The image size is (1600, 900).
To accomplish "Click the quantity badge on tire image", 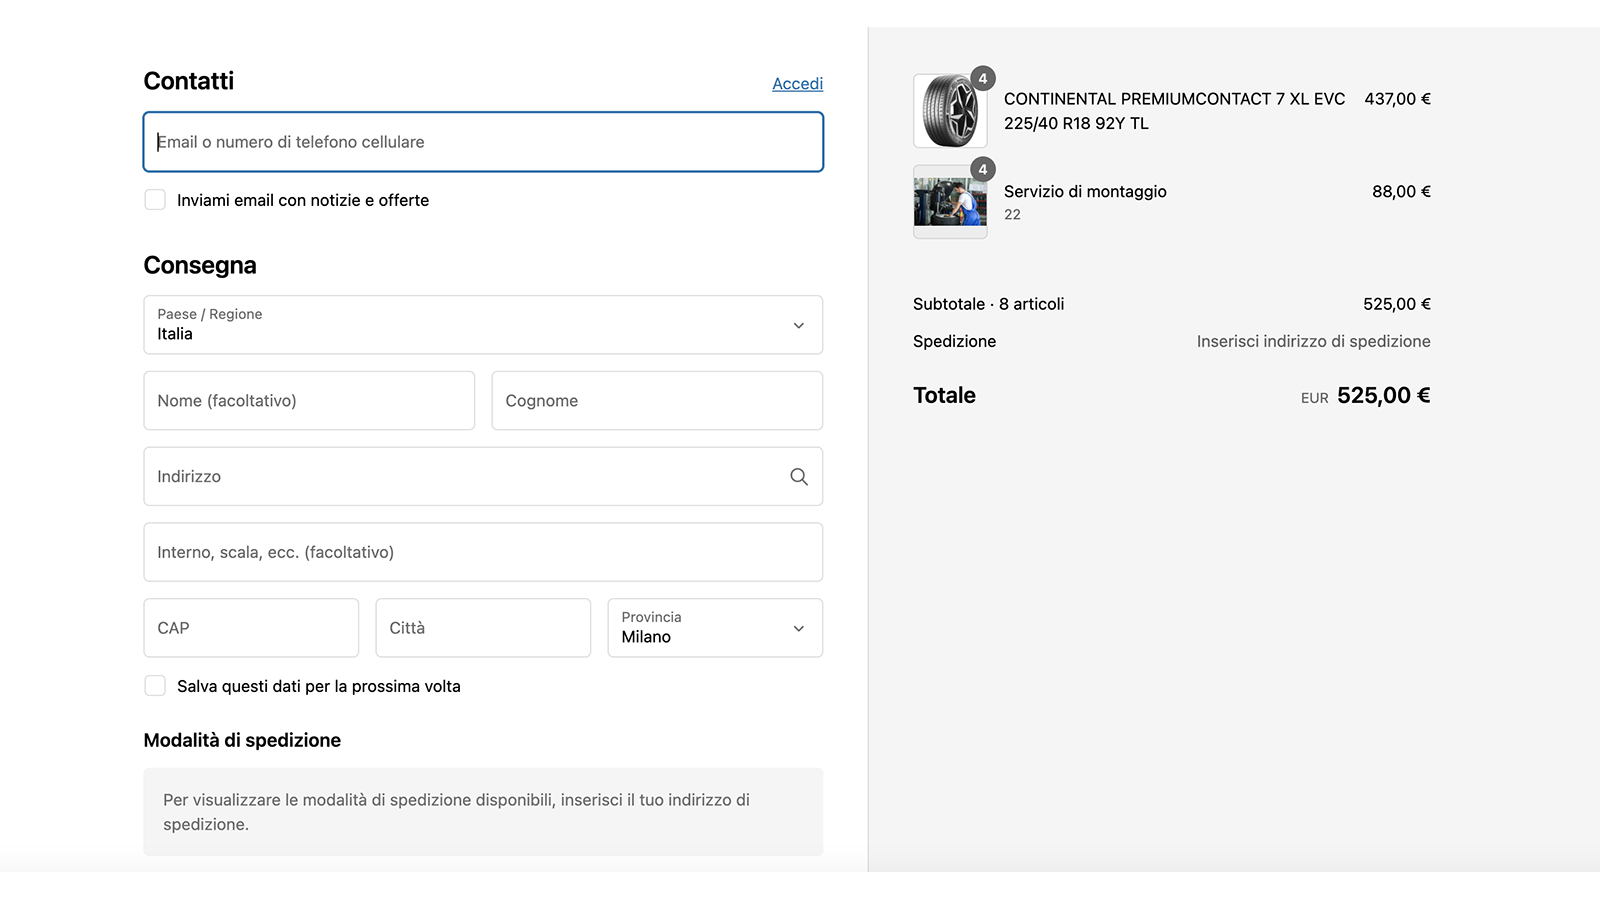I will 983,79.
